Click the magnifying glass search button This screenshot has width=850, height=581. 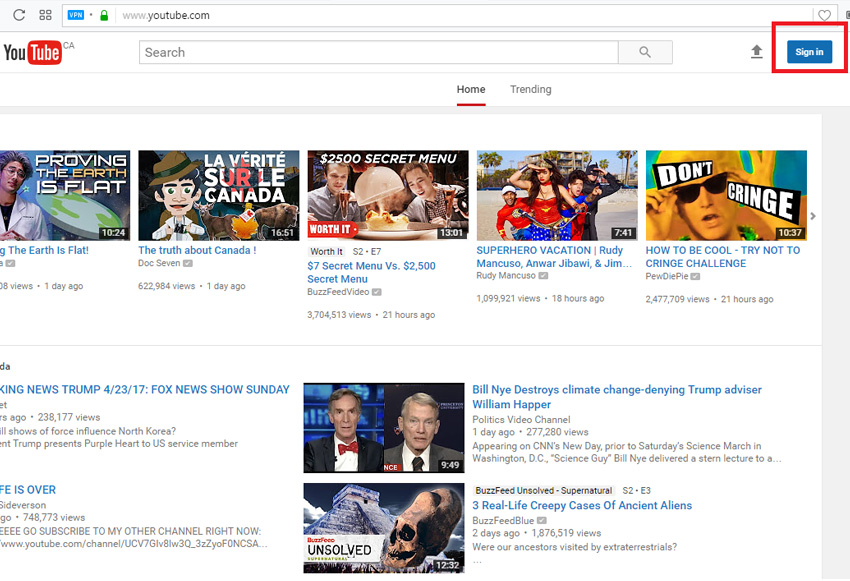645,52
